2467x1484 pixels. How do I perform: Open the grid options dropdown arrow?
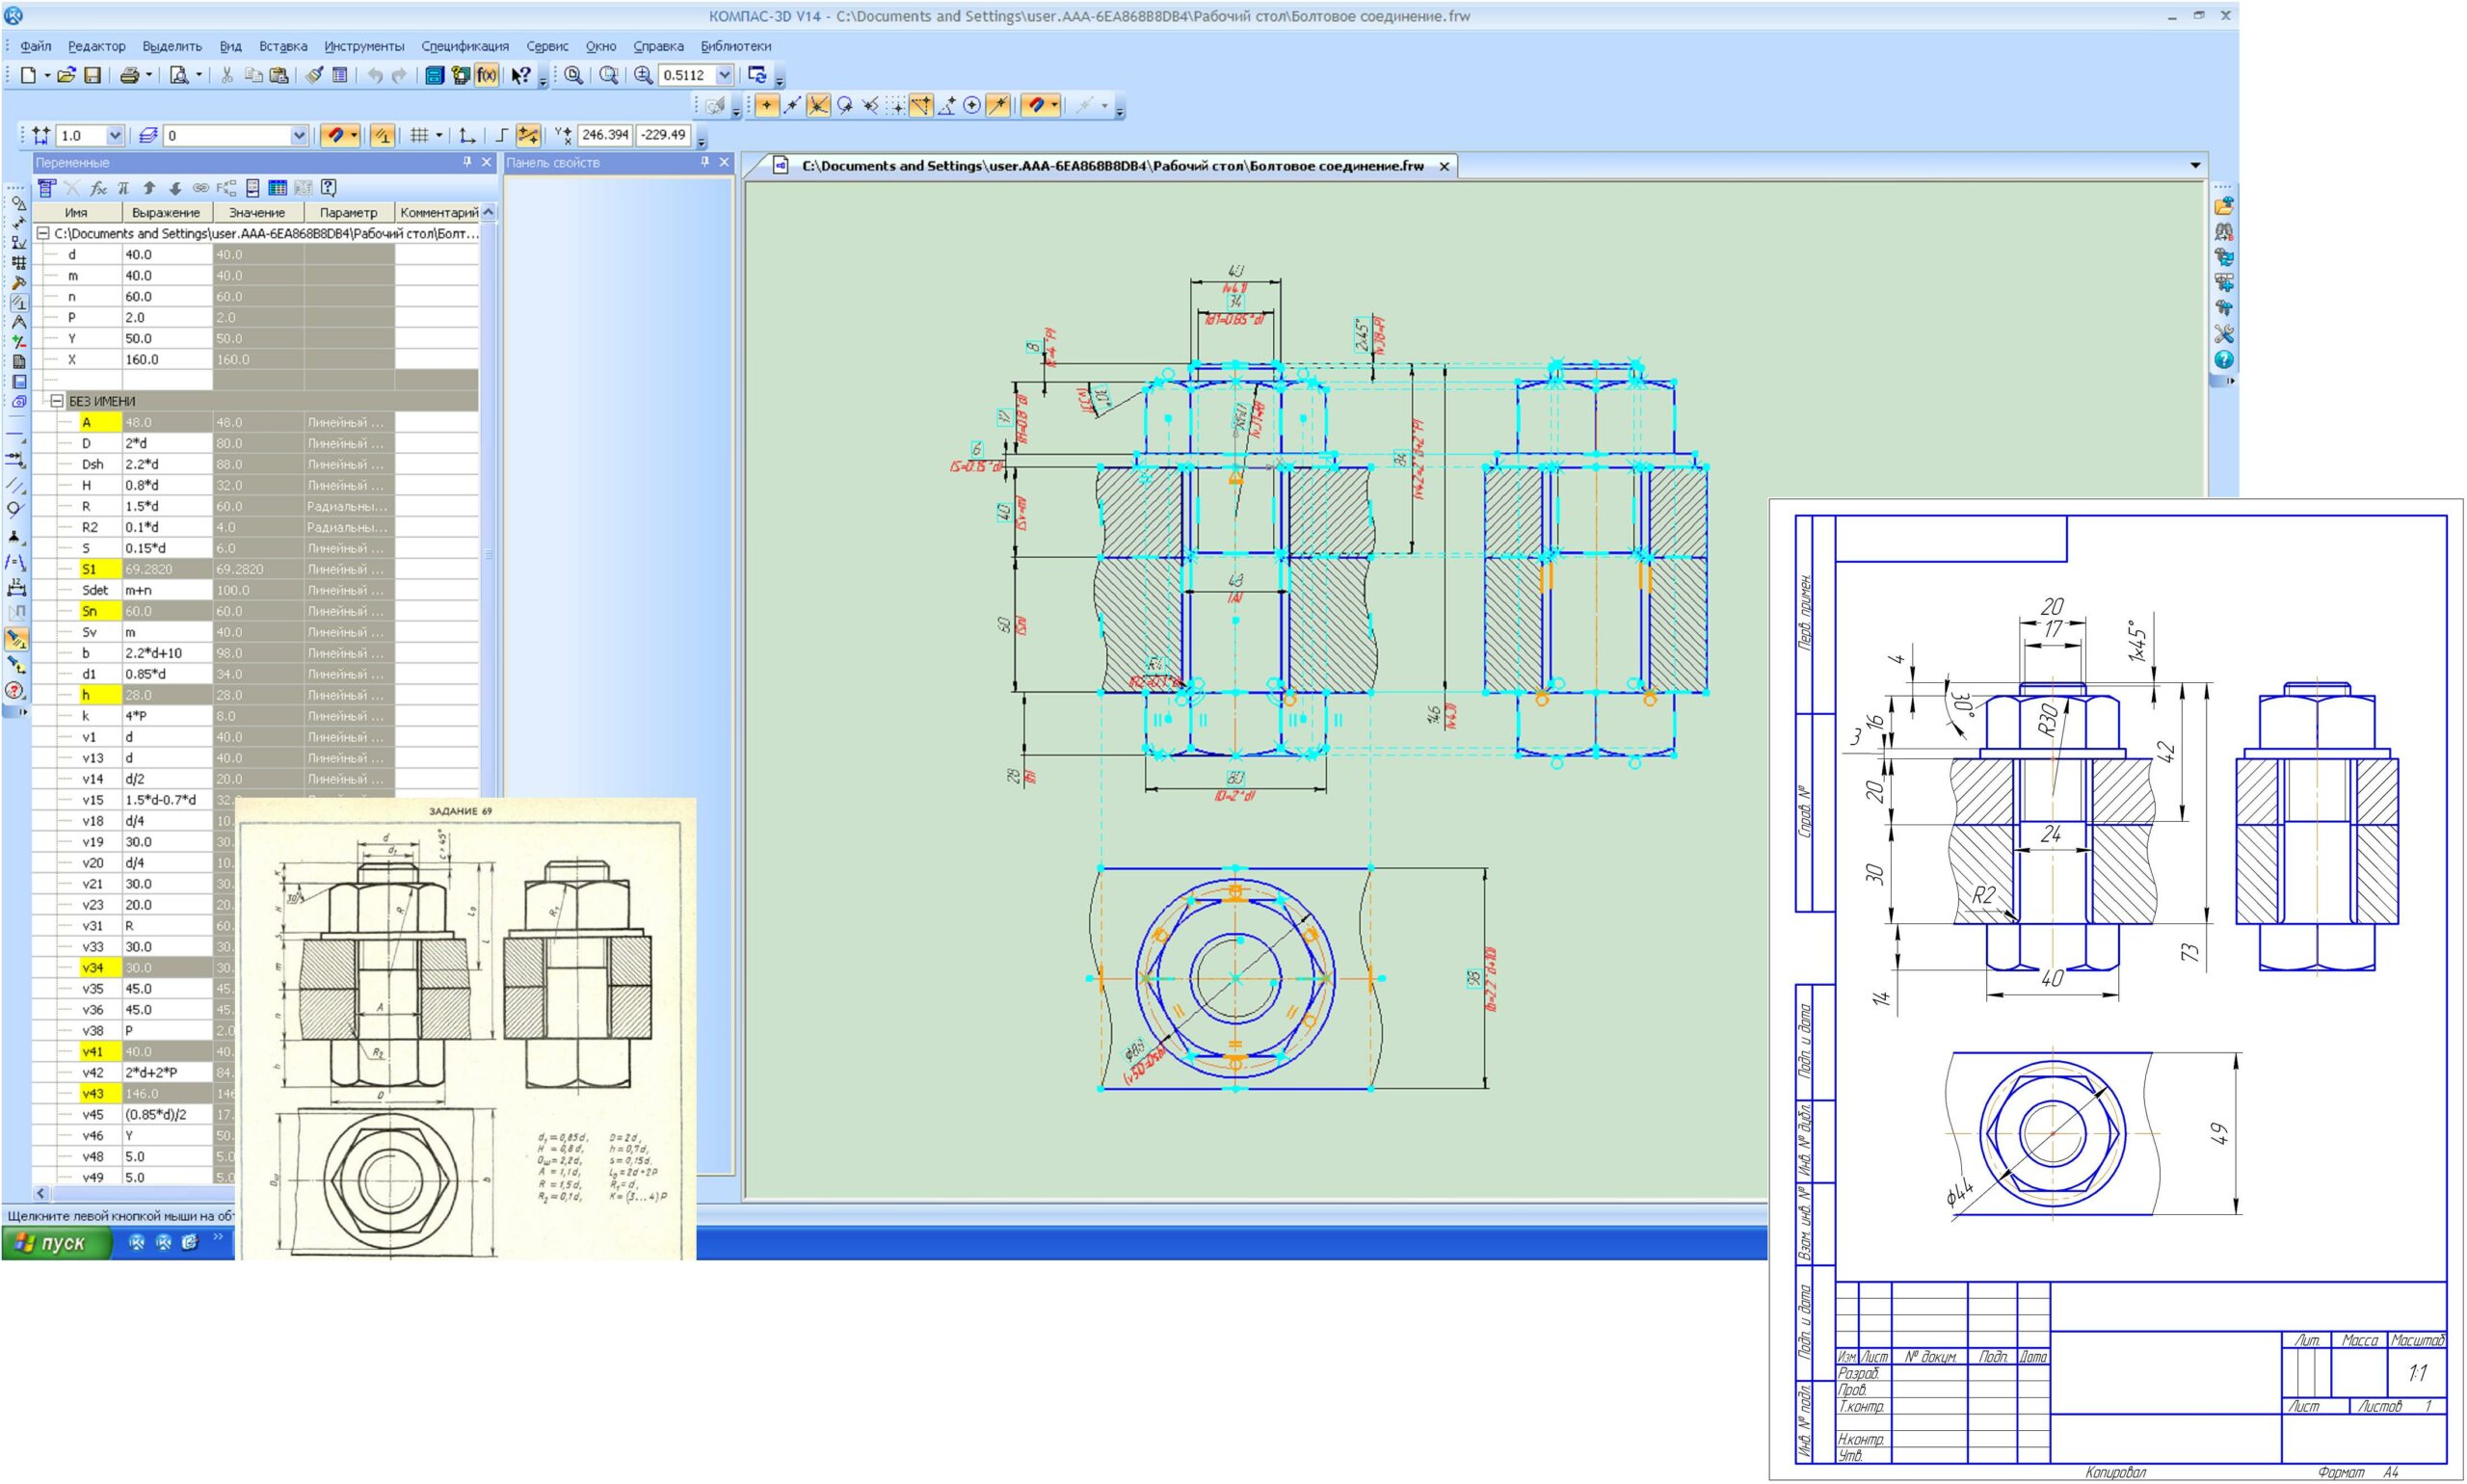(439, 135)
